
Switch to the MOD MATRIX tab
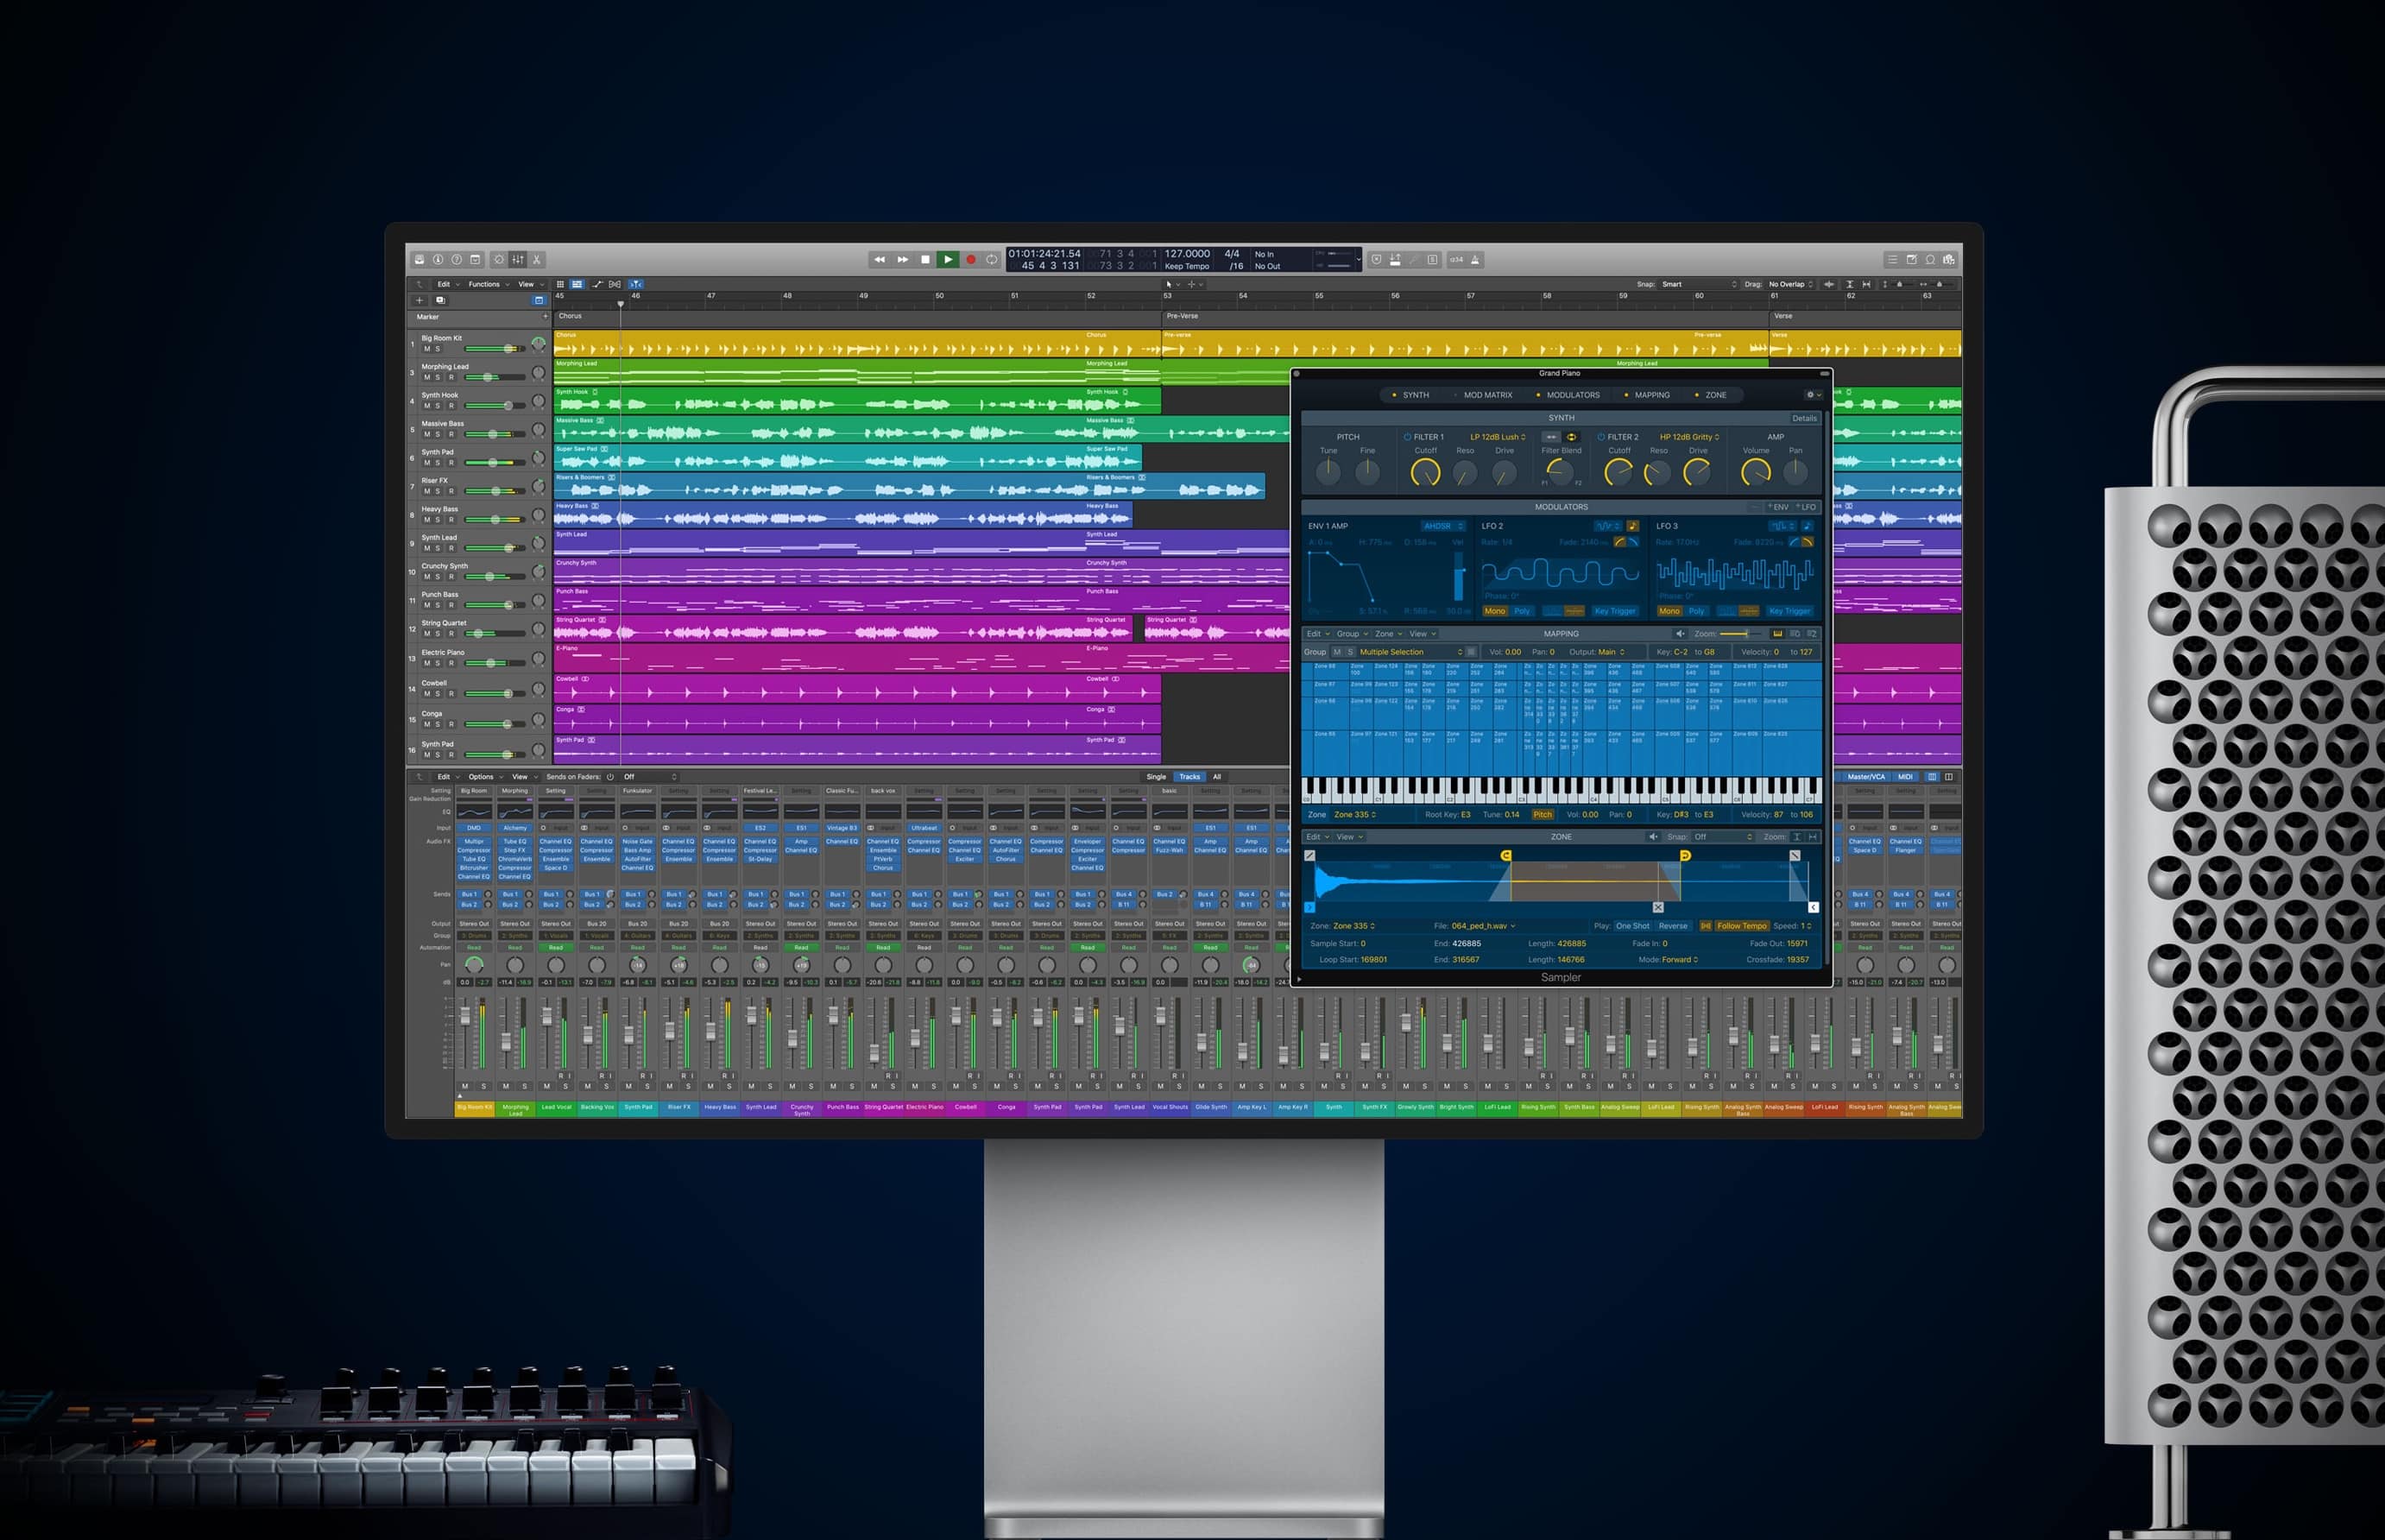pyautogui.click(x=1487, y=395)
